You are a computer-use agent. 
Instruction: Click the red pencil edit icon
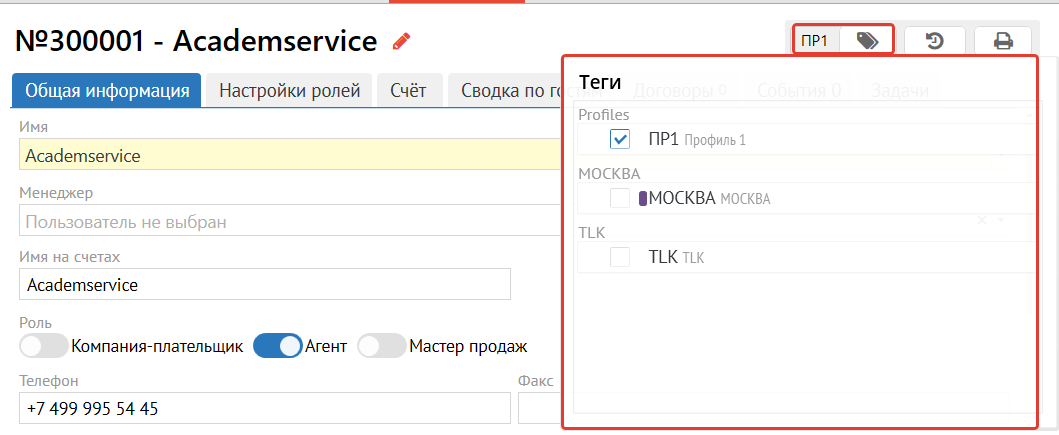pyautogui.click(x=402, y=41)
